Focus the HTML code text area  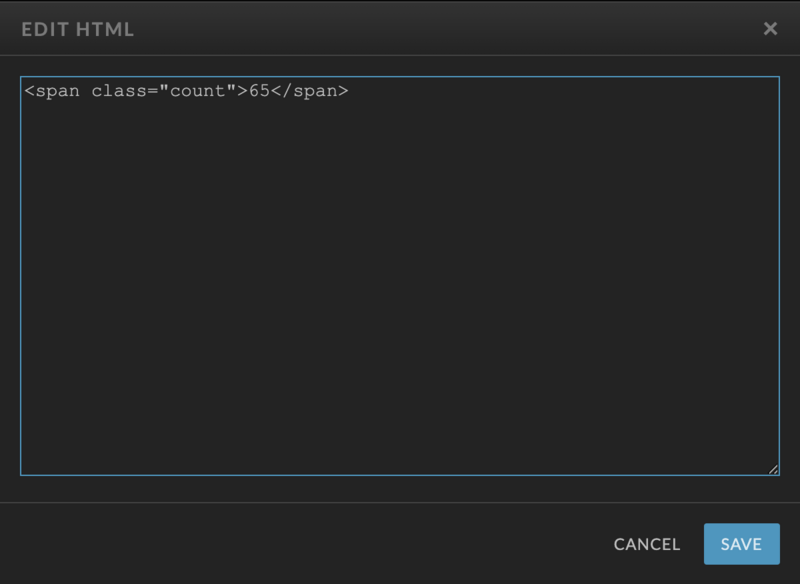point(400,276)
